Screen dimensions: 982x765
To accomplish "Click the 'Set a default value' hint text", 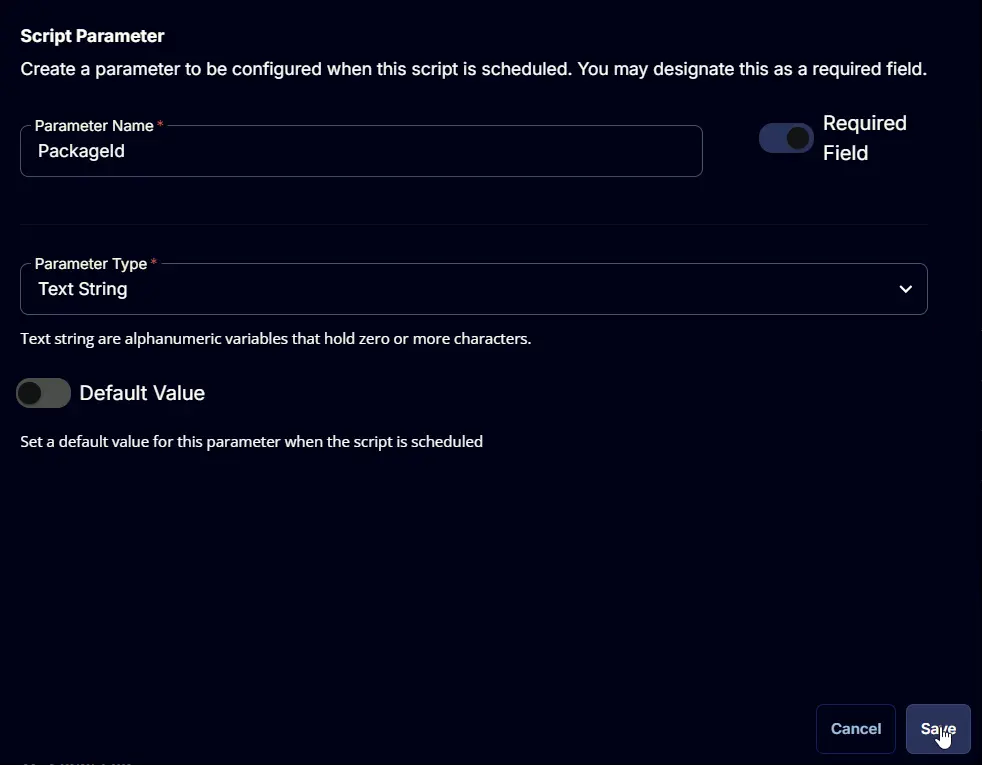I will [x=252, y=442].
